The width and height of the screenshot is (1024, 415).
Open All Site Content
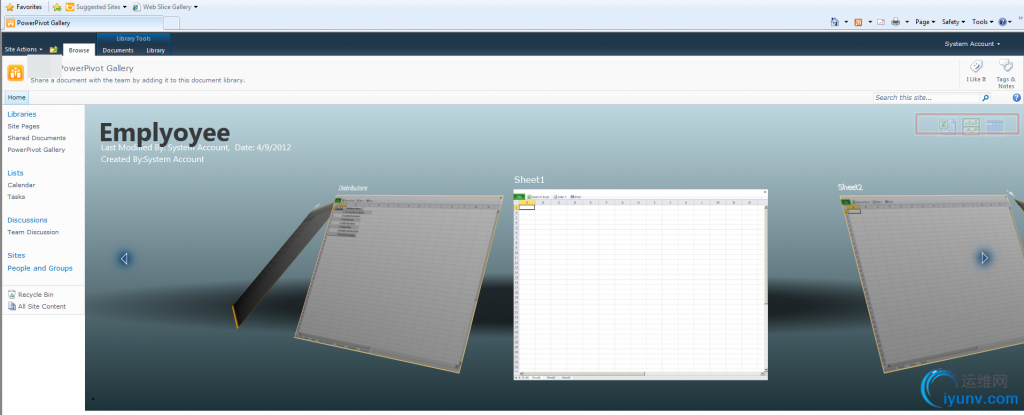pos(37,307)
